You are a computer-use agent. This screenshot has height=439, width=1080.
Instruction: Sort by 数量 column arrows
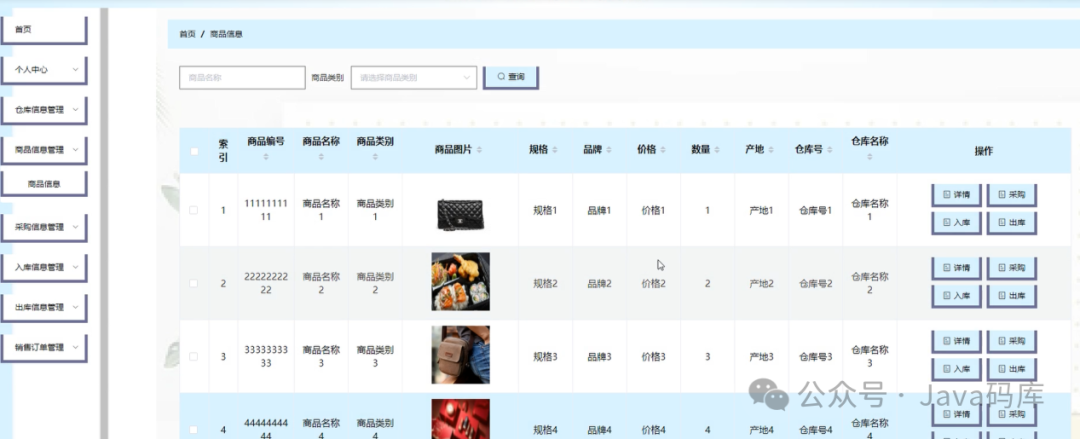pos(717,150)
